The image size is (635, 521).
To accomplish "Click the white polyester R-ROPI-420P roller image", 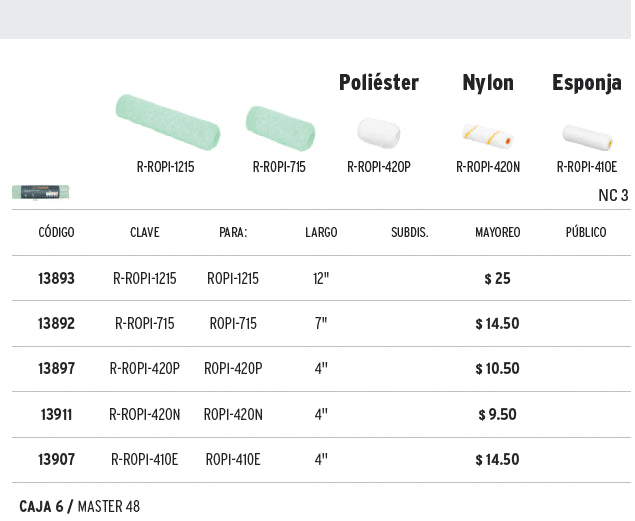I will tap(379, 133).
